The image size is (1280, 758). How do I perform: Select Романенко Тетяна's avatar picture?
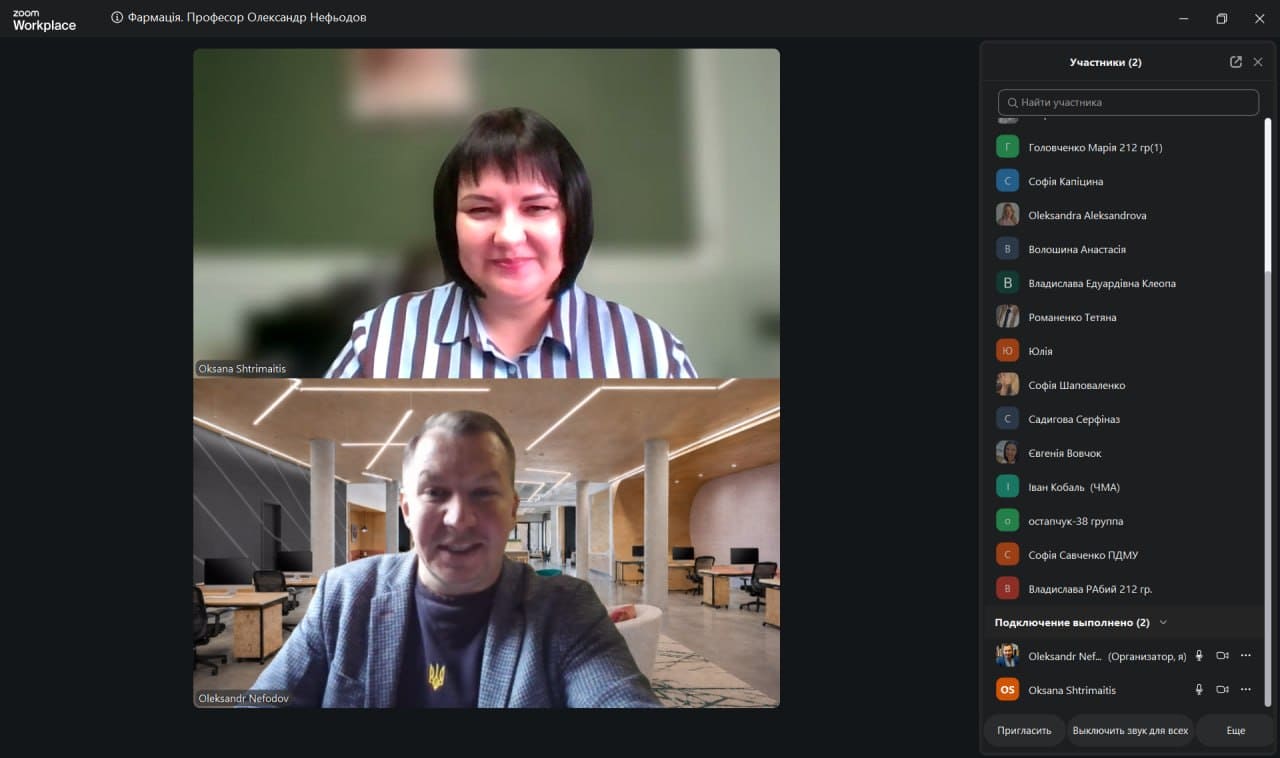tap(1008, 317)
